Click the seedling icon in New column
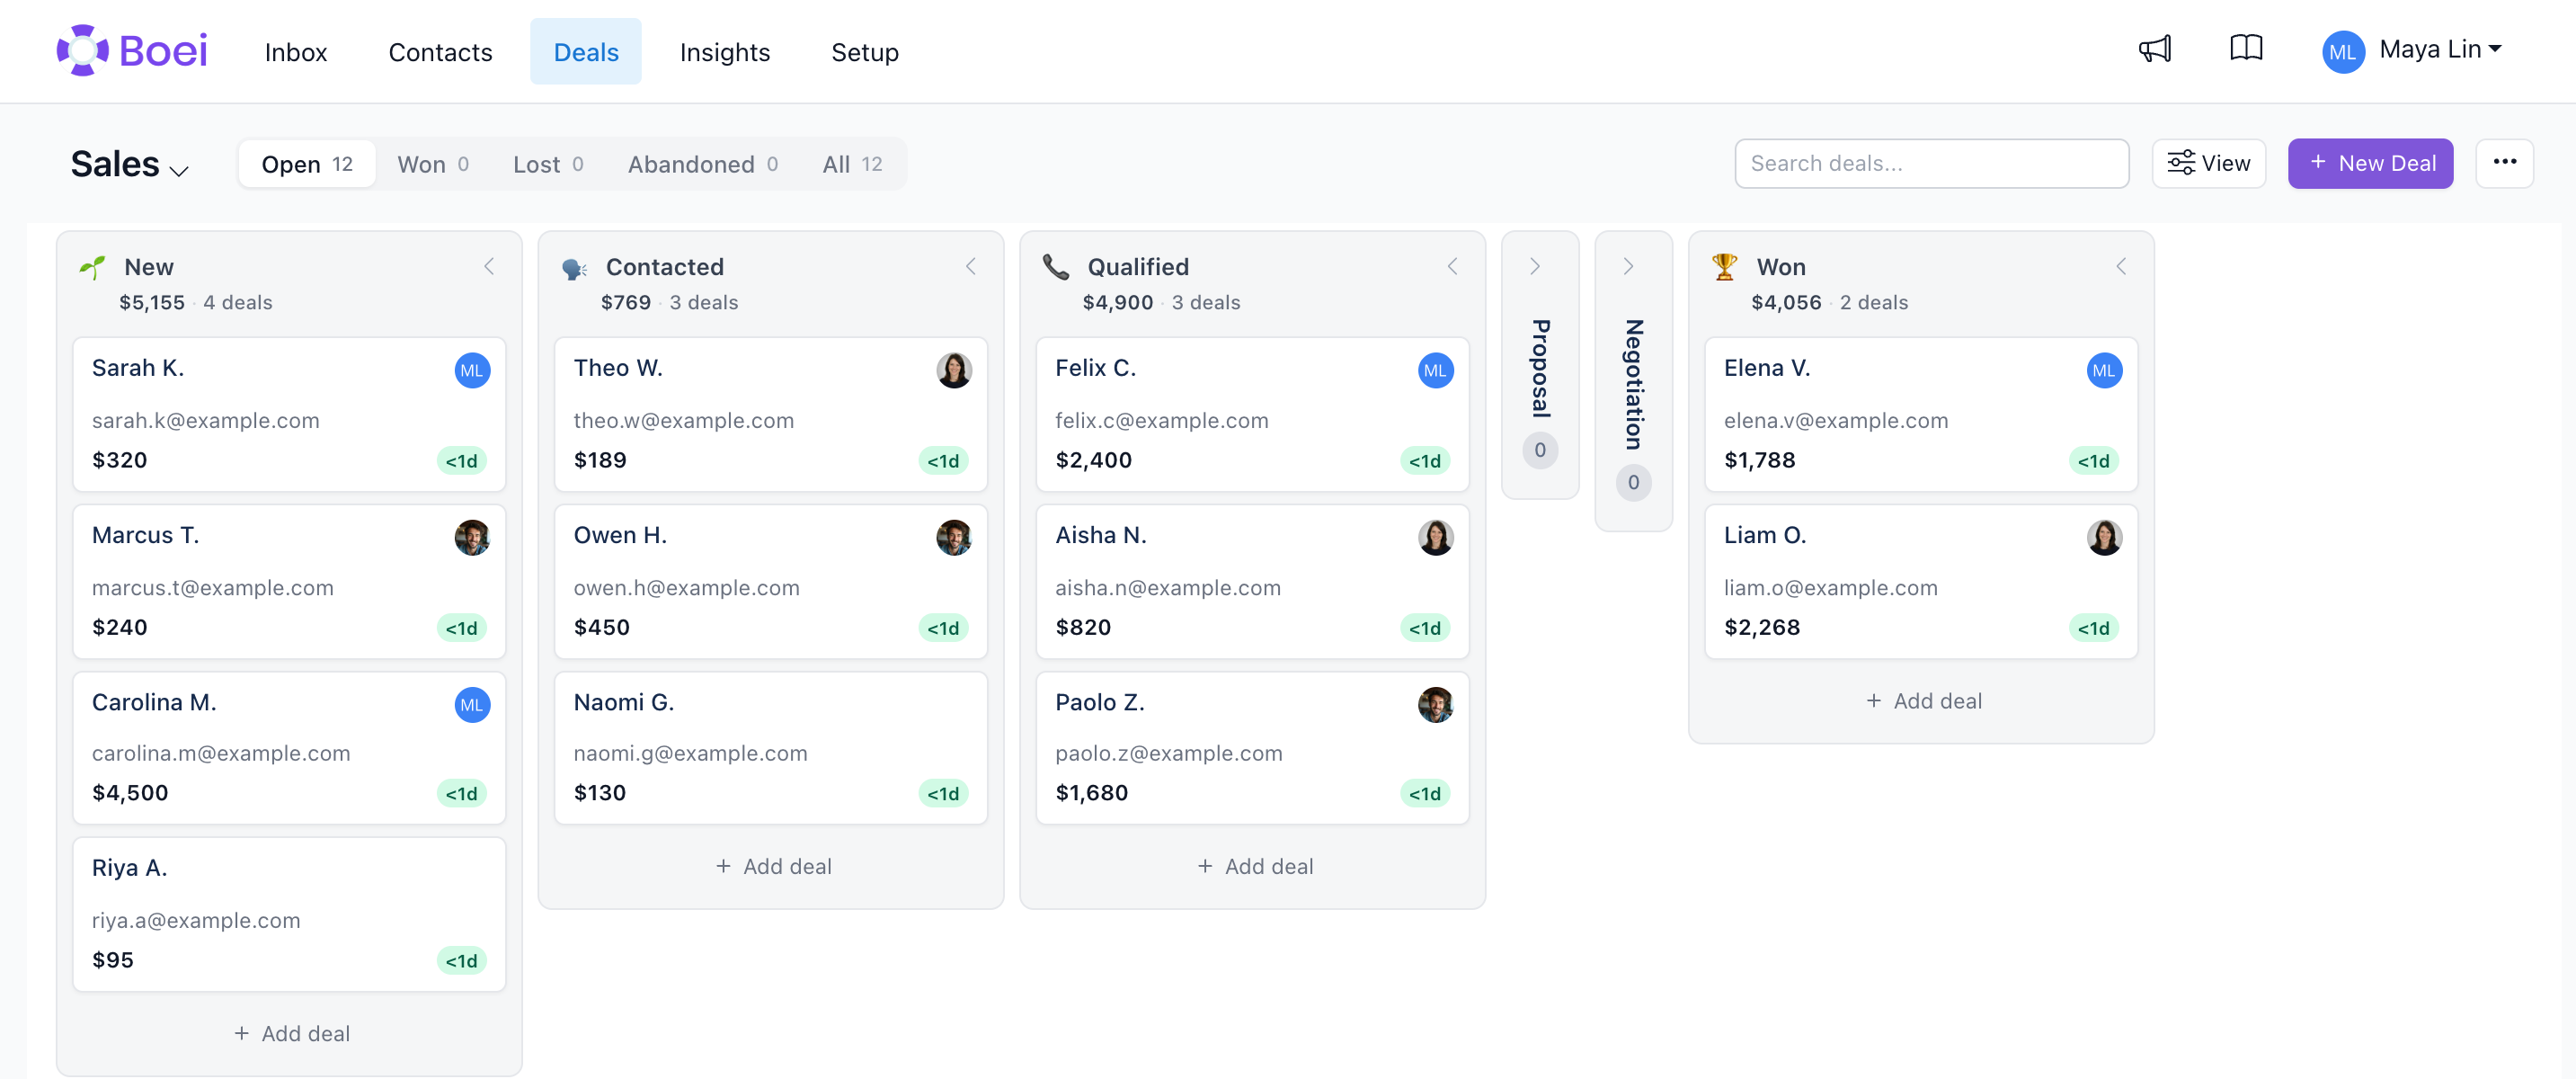This screenshot has width=2576, height=1079. pos(92,267)
